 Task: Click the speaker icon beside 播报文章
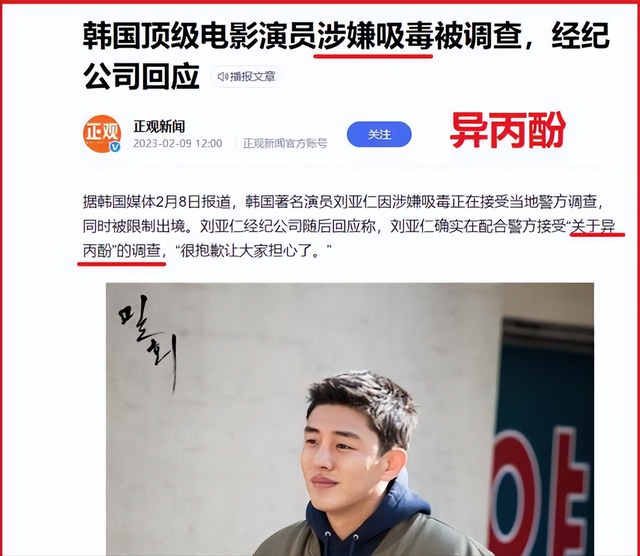point(222,76)
